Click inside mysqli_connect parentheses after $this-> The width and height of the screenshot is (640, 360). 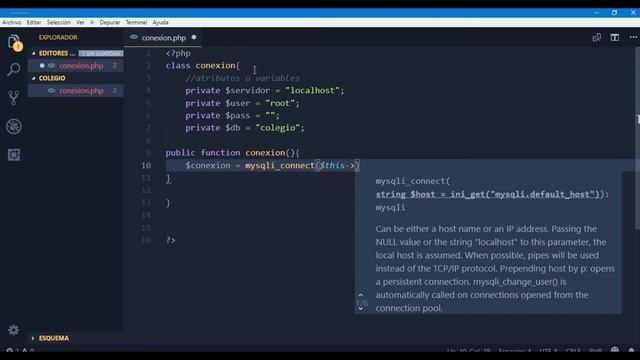356,165
